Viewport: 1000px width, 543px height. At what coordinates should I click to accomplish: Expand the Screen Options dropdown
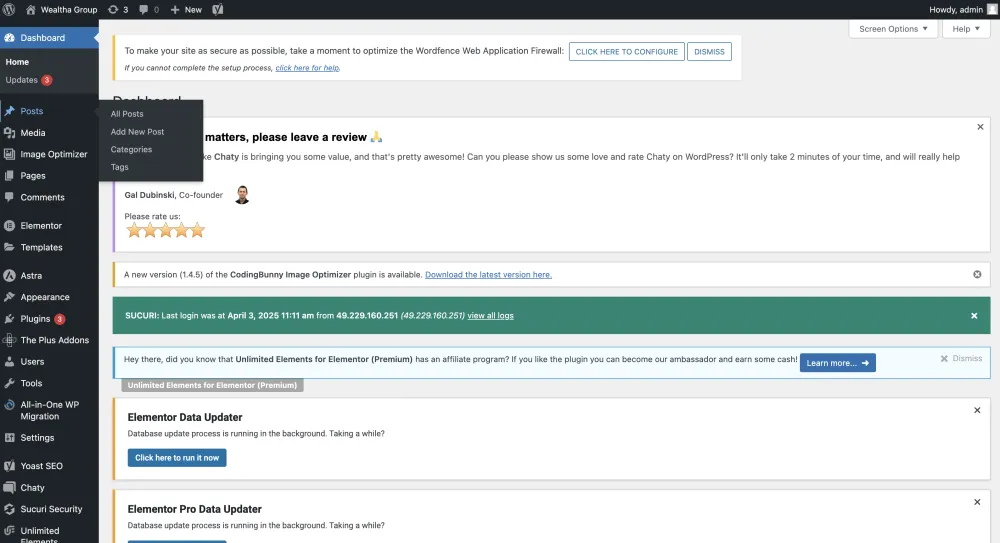[893, 29]
